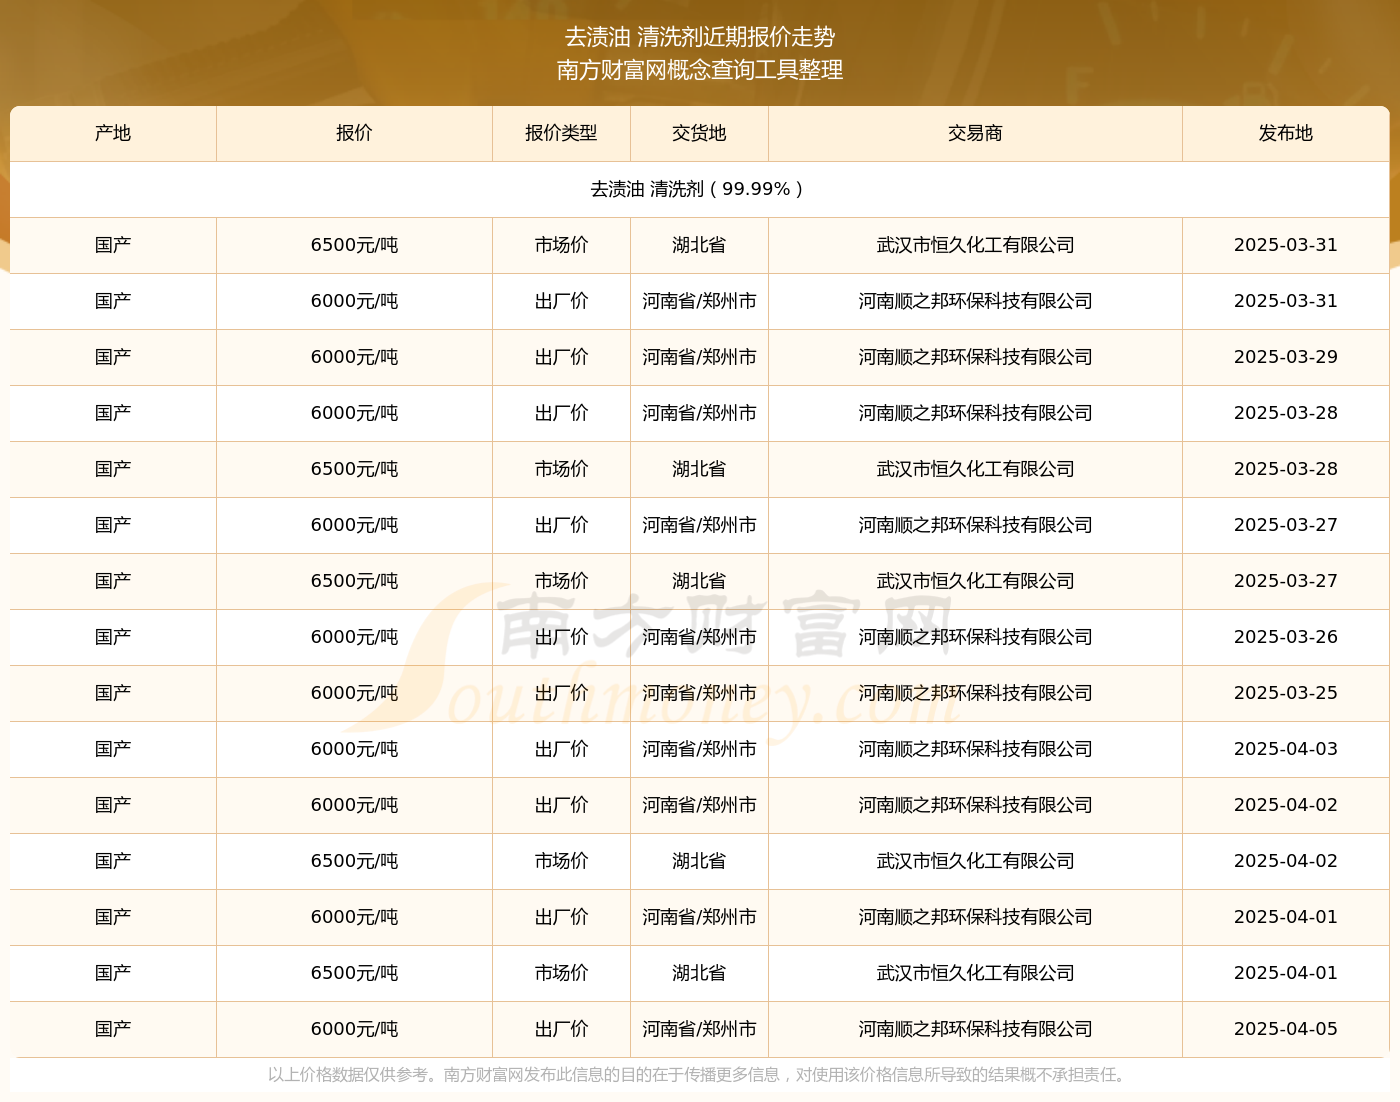
Task: Click 2025-03-31 date in the 河南顺之邦 row
Action: [x=1286, y=301]
